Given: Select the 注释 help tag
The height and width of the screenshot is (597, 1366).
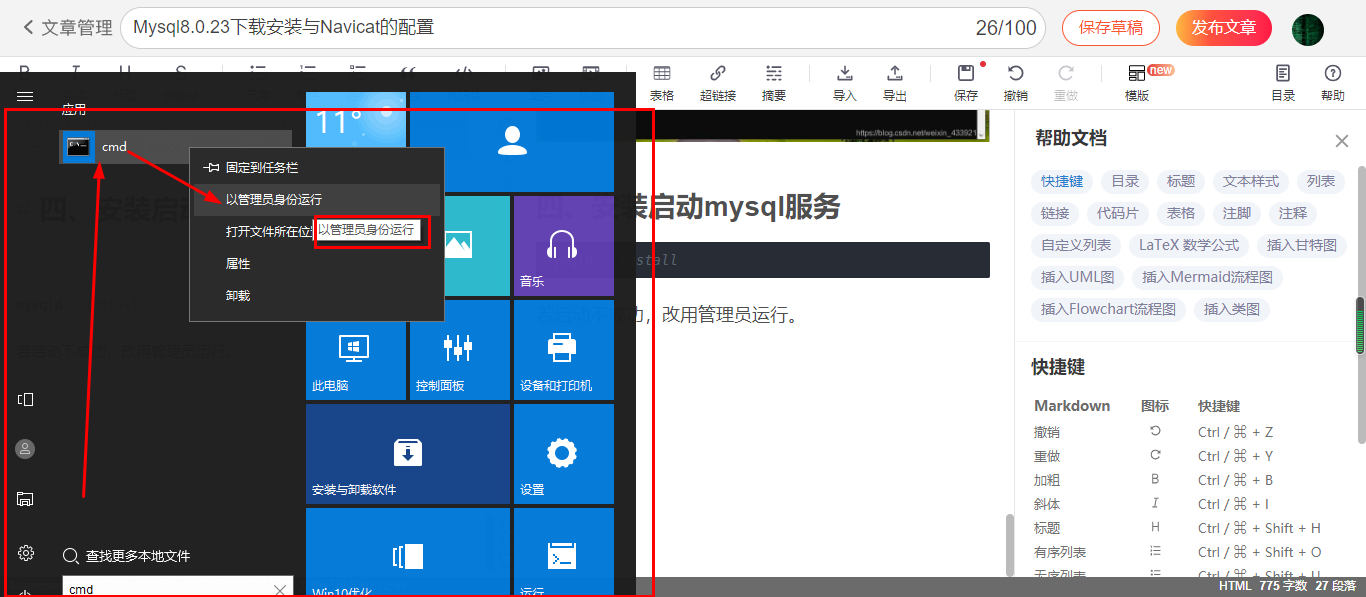Looking at the screenshot, I should point(1293,213).
